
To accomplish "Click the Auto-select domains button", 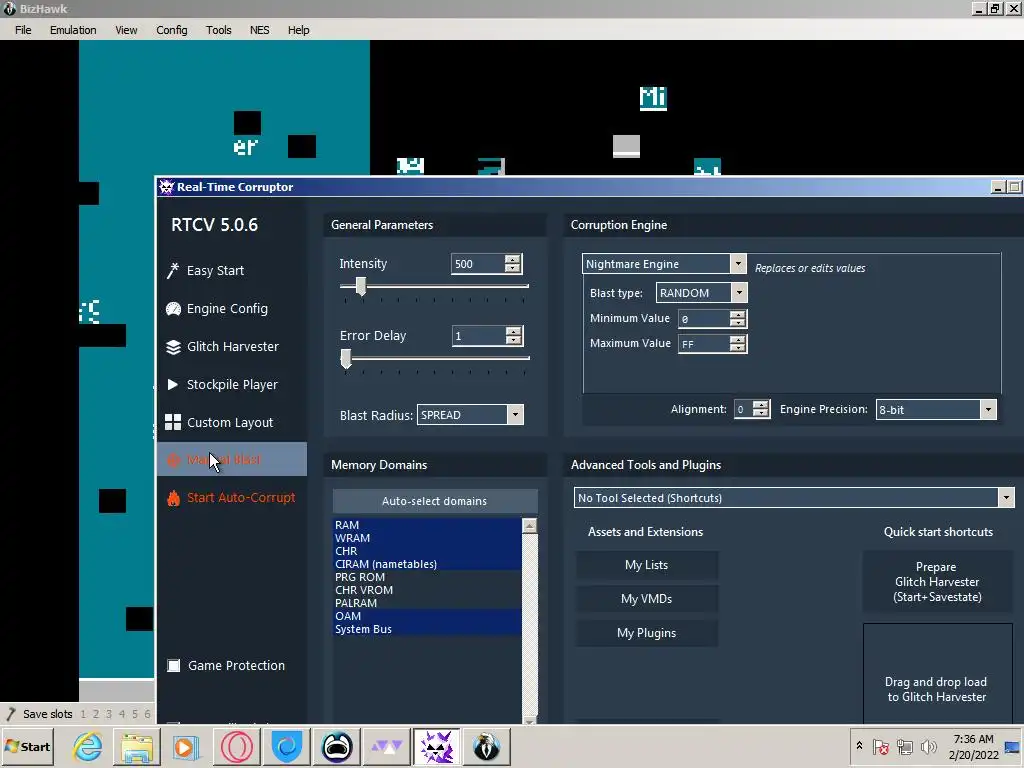I will (x=434, y=501).
